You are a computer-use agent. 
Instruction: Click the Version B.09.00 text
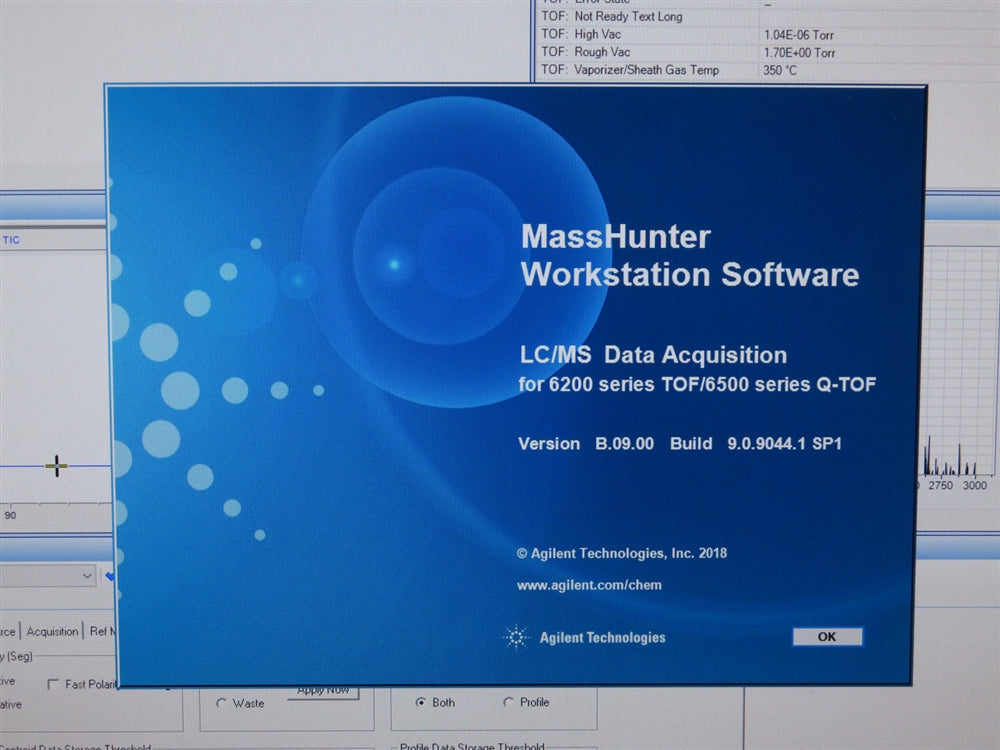pyautogui.click(x=585, y=443)
